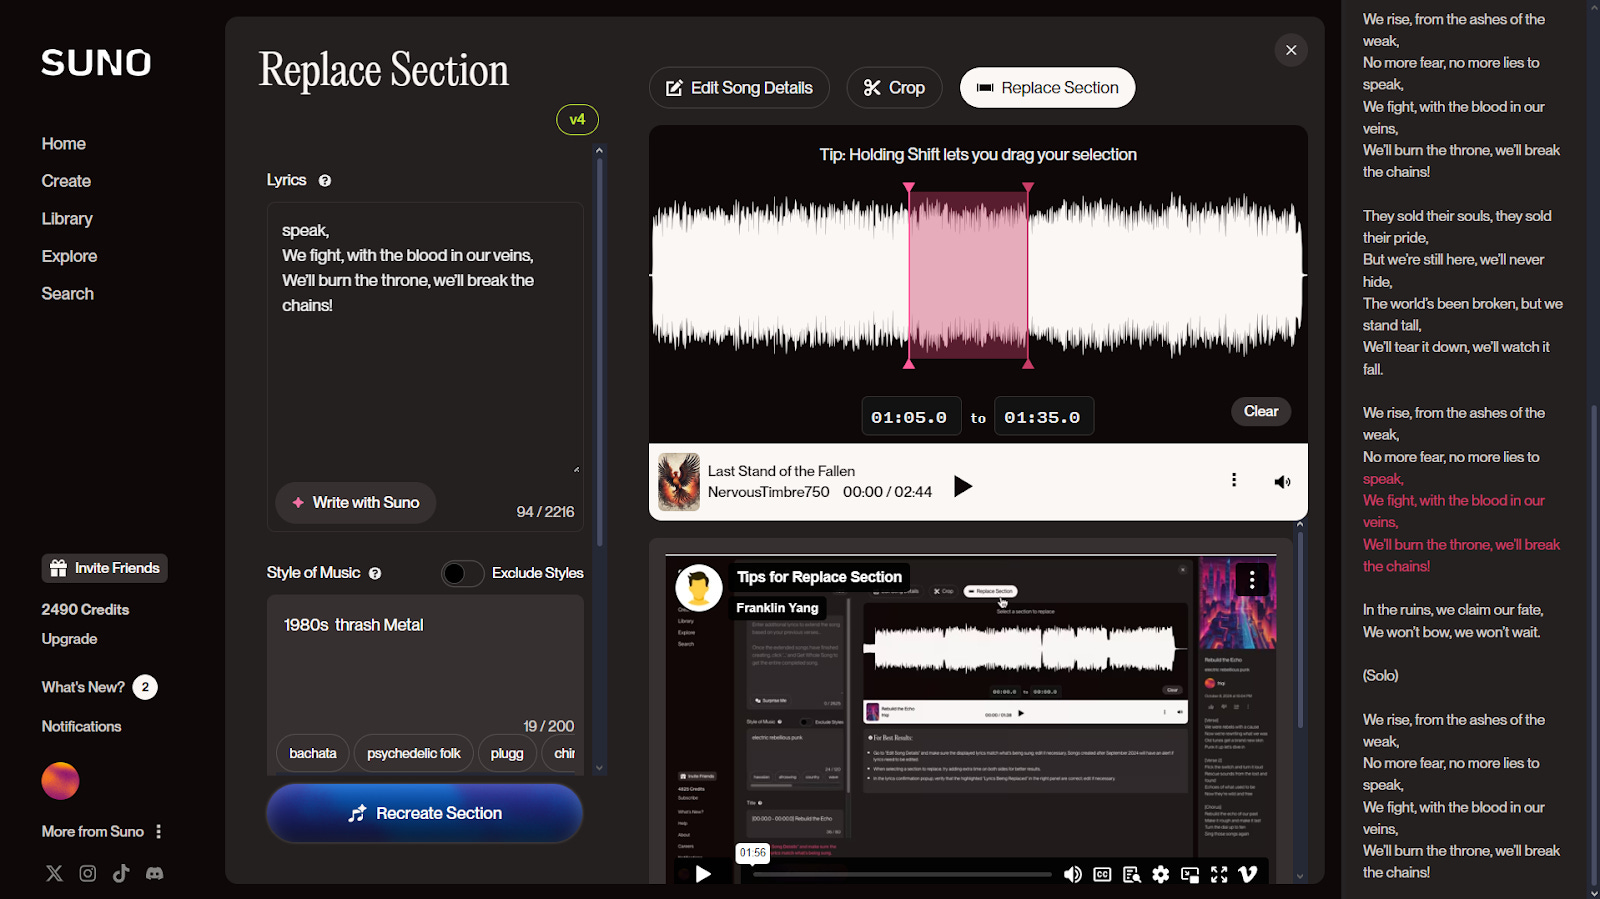Toggle video closed captions icon
The image size is (1600, 899).
tap(1102, 874)
